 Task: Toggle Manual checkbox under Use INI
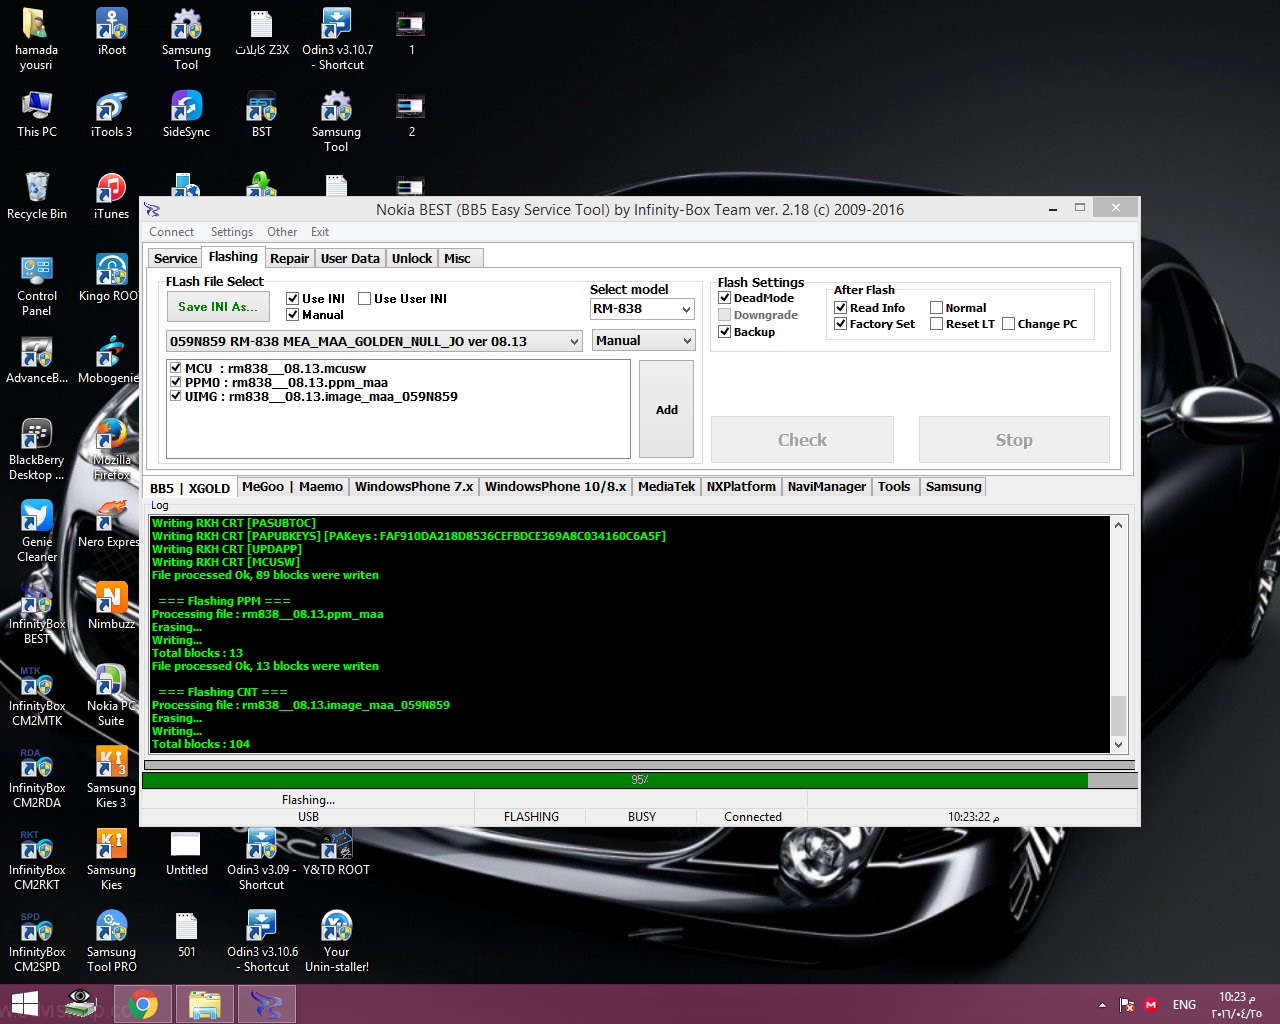(x=293, y=314)
